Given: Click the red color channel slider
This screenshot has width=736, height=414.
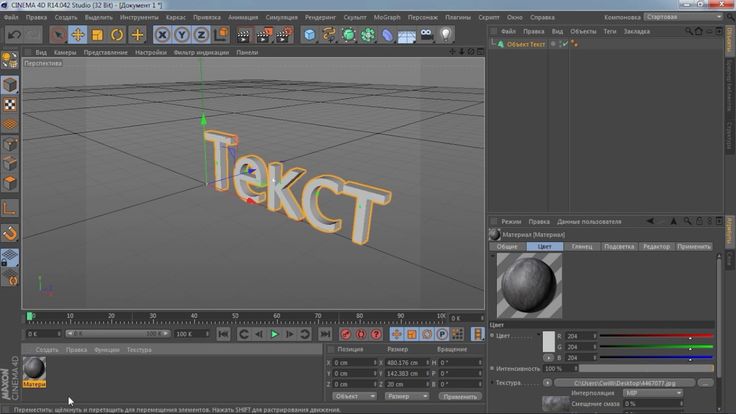Looking at the screenshot, I should pyautogui.click(x=655, y=336).
